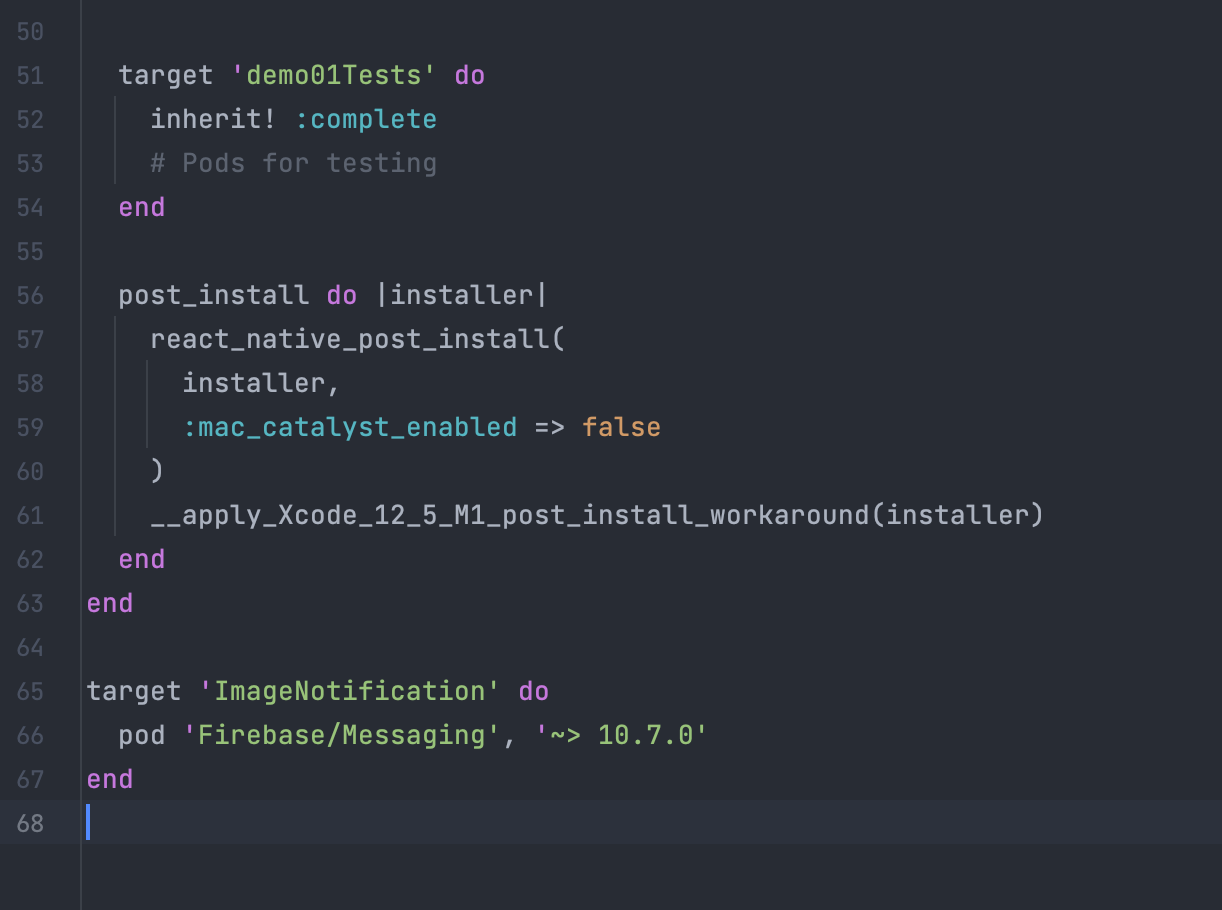The height and width of the screenshot is (910, 1222).
Task: Click the pod keyword on line 66
Action: pos(142,736)
